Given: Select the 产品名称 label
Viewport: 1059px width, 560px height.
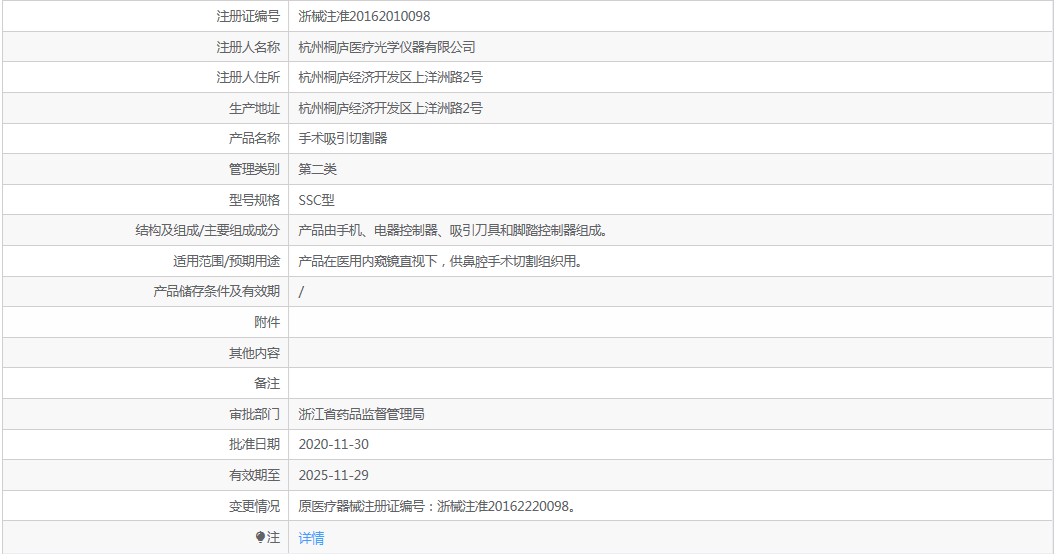Looking at the screenshot, I should [254, 138].
